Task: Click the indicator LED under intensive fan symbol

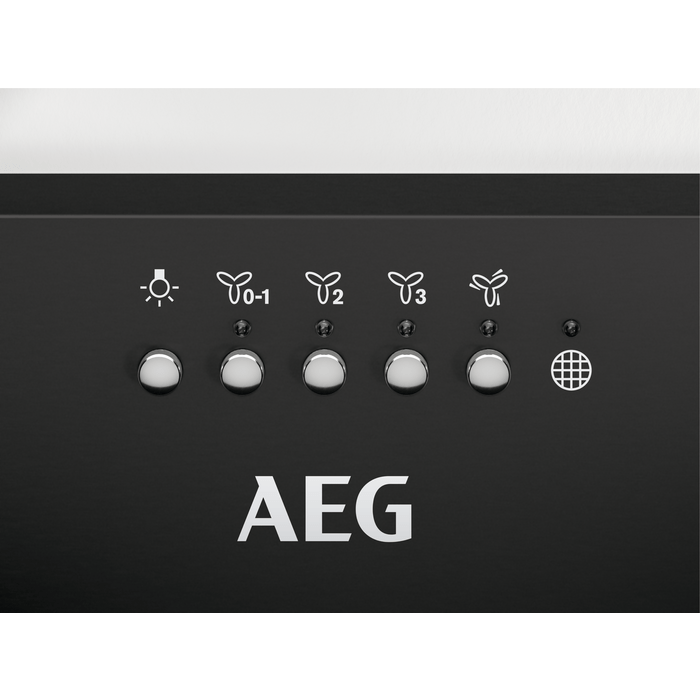Action: pos(488,328)
